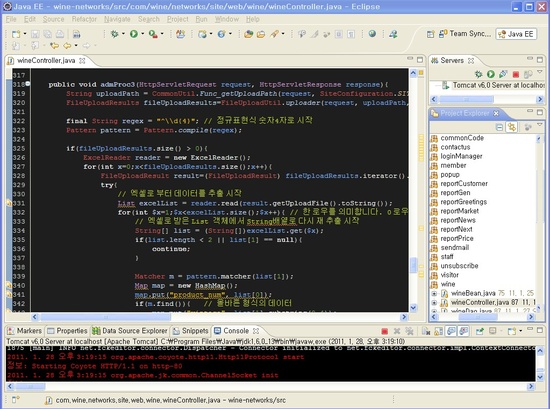
Task: Clear the Console output icon
Action: [x=426, y=331]
